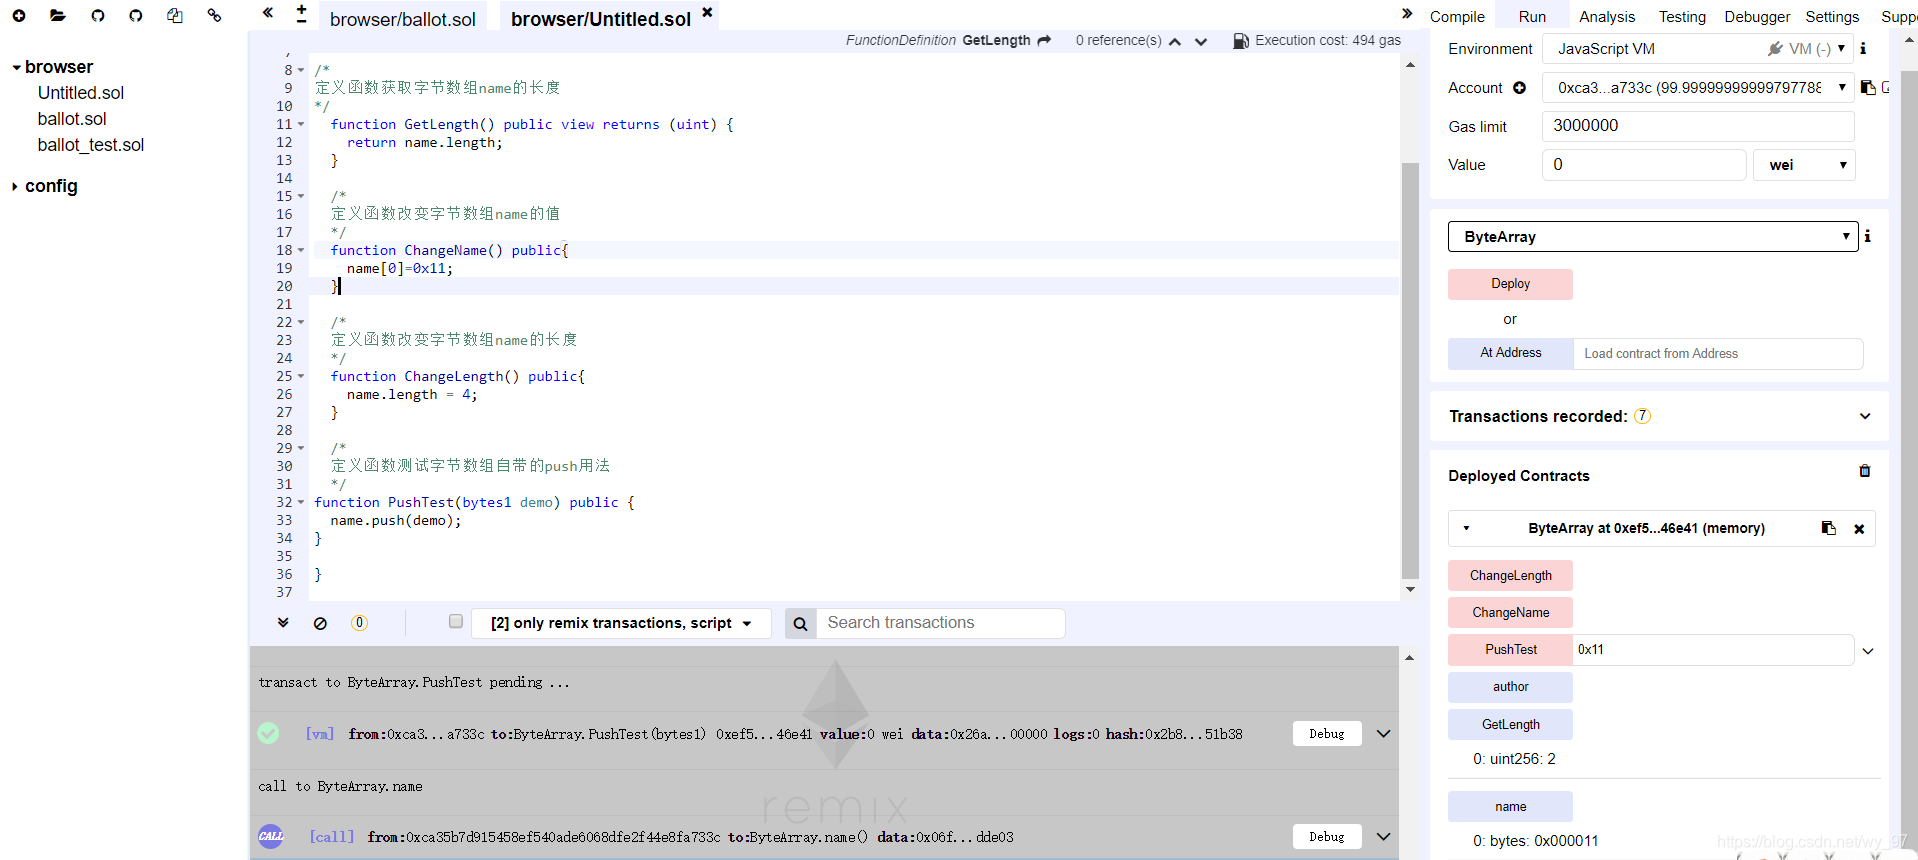
Task: Connect to localhost via link icon
Action: 214,15
